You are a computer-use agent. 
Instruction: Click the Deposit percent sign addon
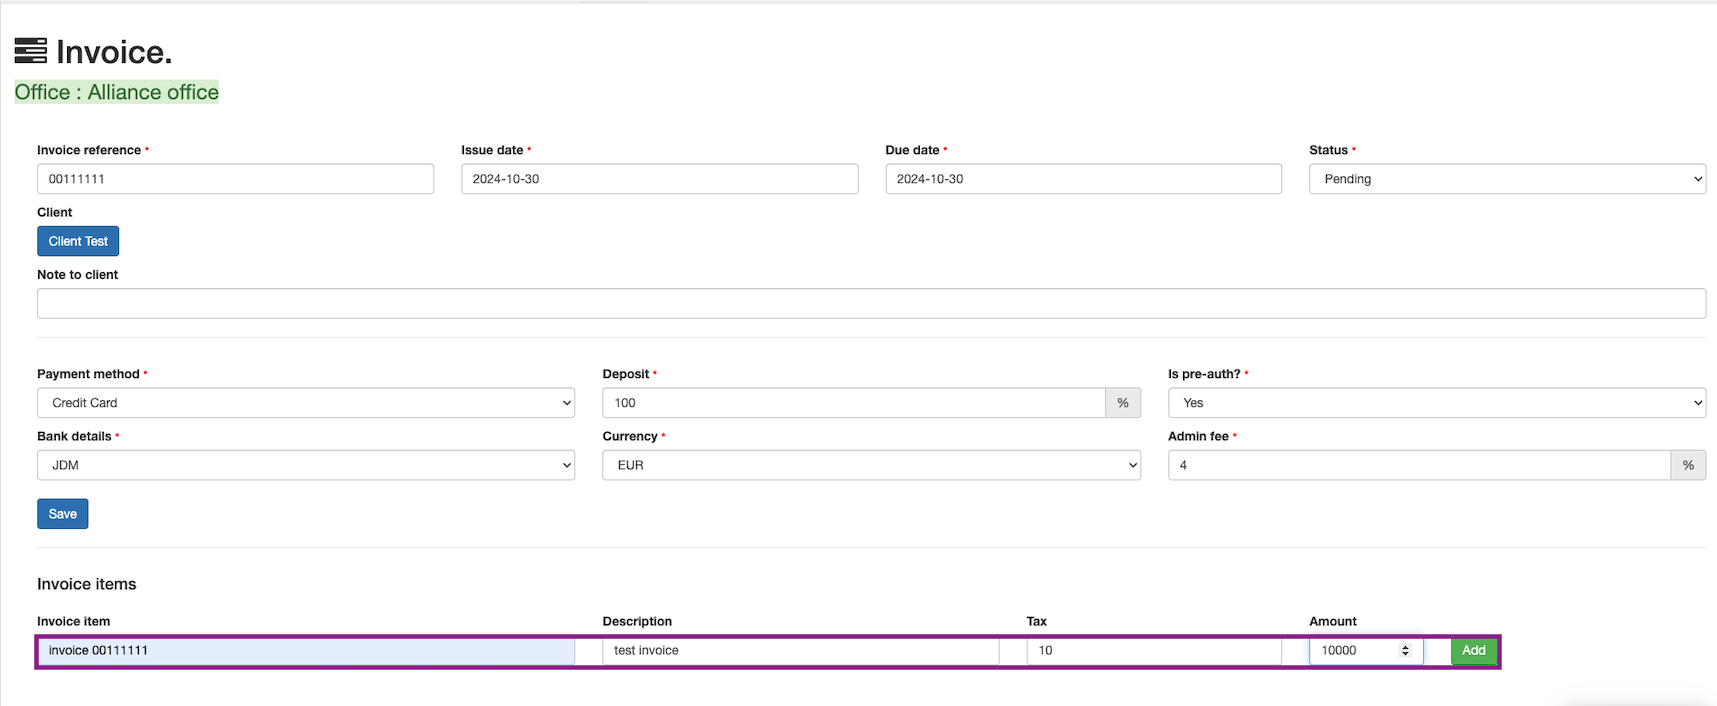point(1122,403)
